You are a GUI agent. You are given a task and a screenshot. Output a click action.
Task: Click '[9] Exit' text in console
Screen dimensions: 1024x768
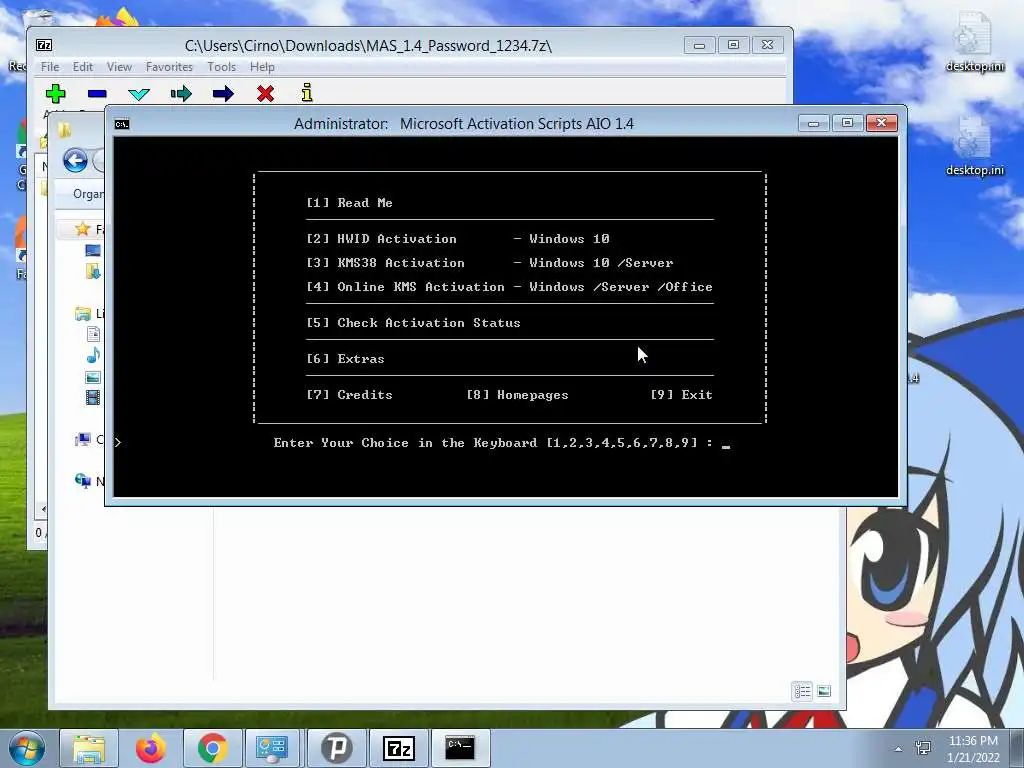pos(681,394)
